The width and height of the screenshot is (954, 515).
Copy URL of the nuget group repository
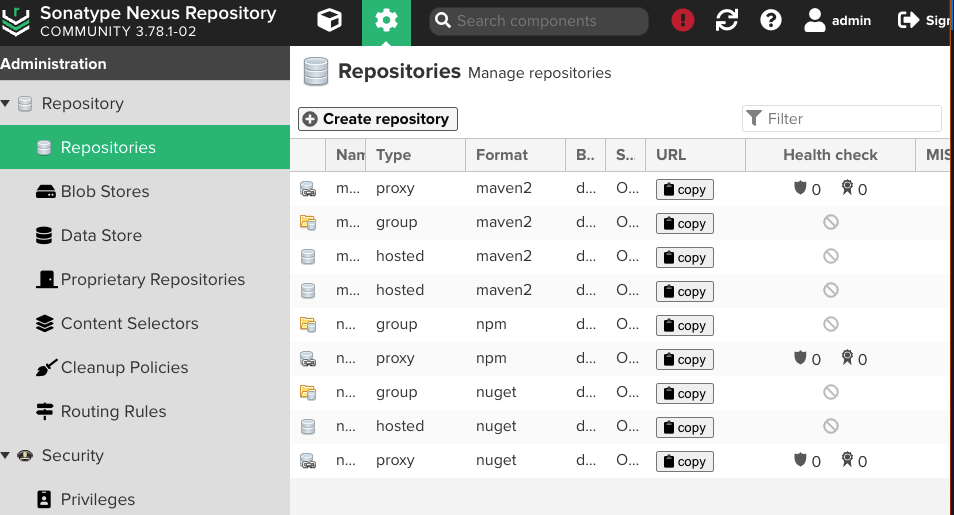click(x=684, y=393)
